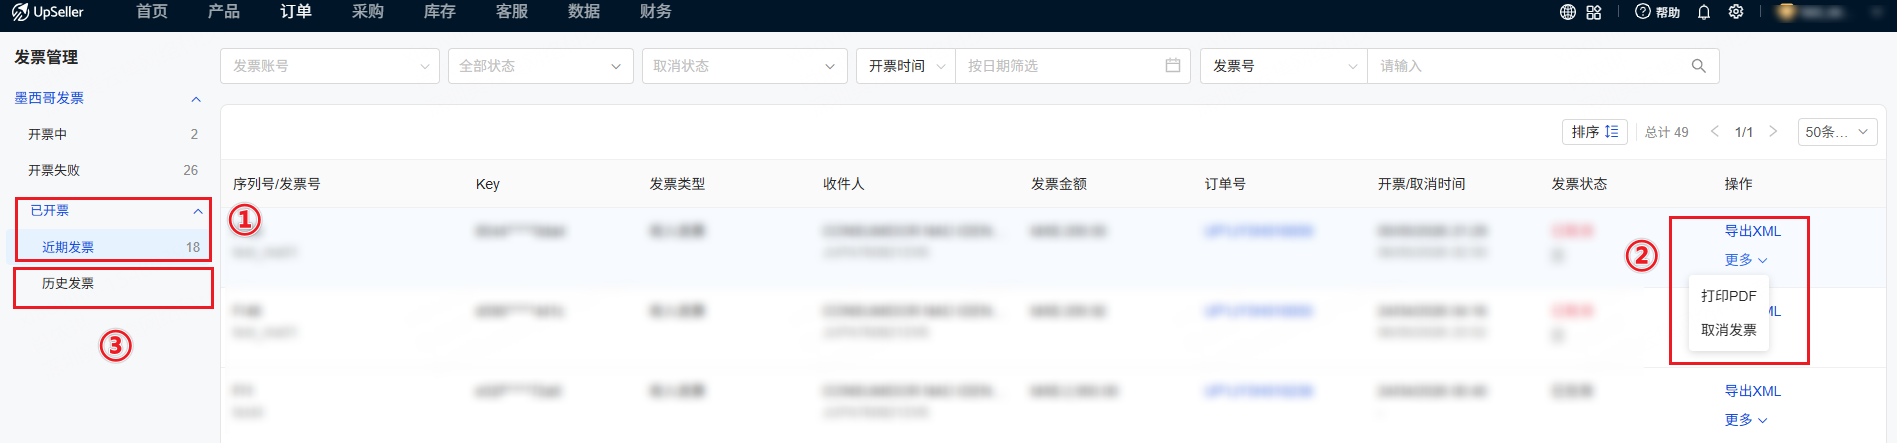Click the 开票/取消时间 column header

1422,184
